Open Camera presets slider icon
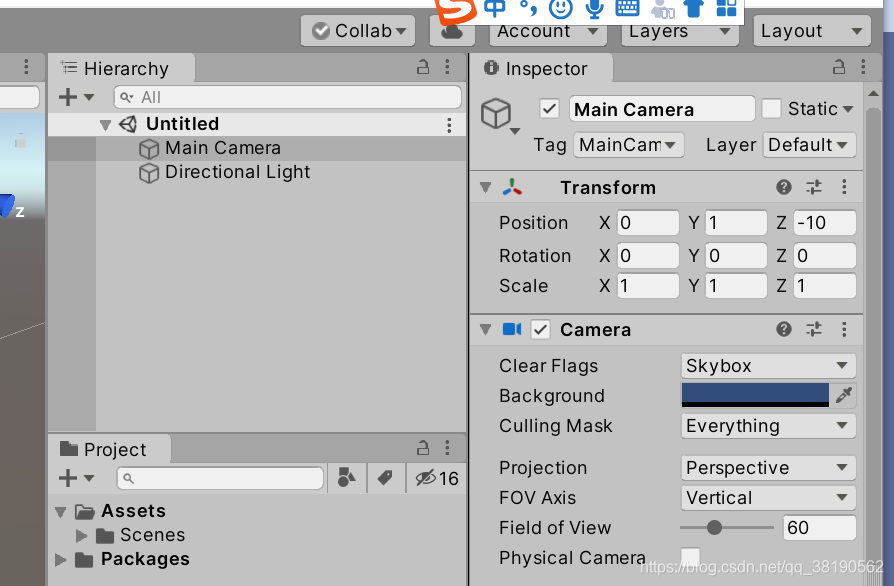894x586 pixels. tap(814, 329)
